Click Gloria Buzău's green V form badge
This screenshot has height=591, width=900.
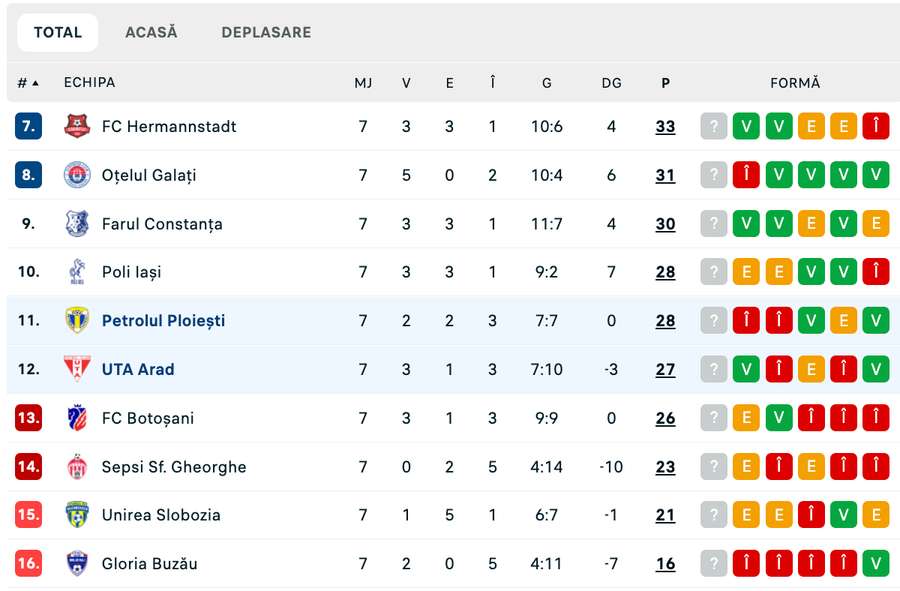[875, 563]
